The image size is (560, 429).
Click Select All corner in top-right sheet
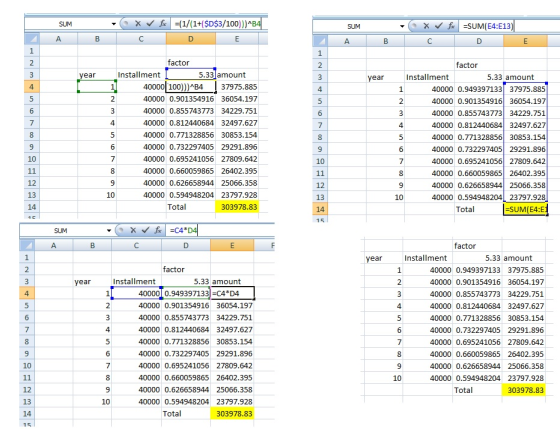point(320,41)
